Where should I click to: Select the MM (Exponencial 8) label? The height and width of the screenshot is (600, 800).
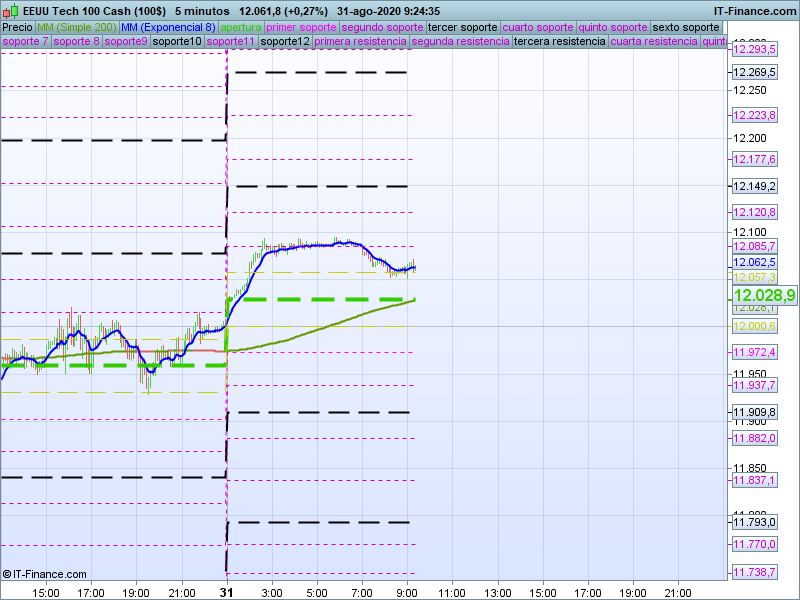167,27
